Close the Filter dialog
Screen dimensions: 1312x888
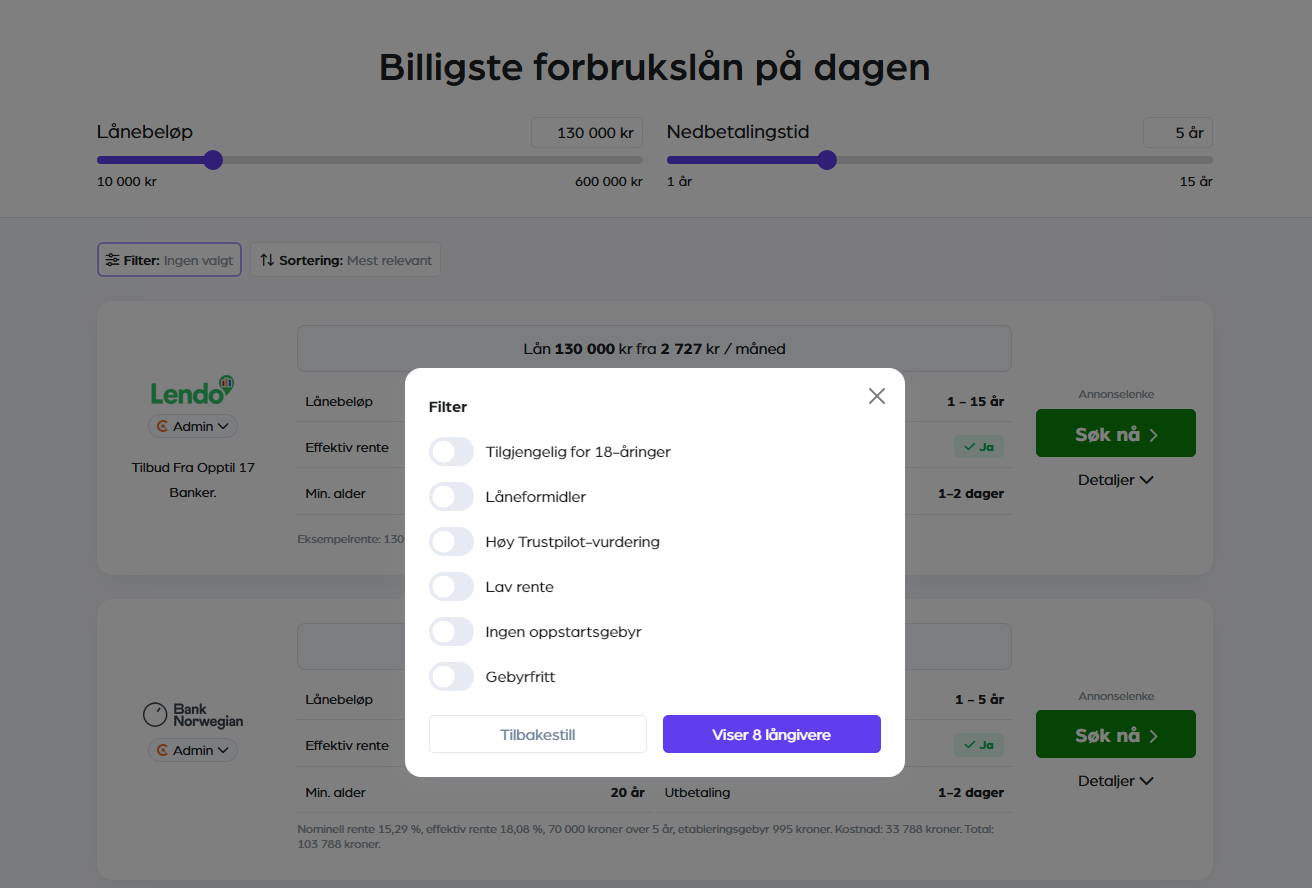[x=877, y=395]
